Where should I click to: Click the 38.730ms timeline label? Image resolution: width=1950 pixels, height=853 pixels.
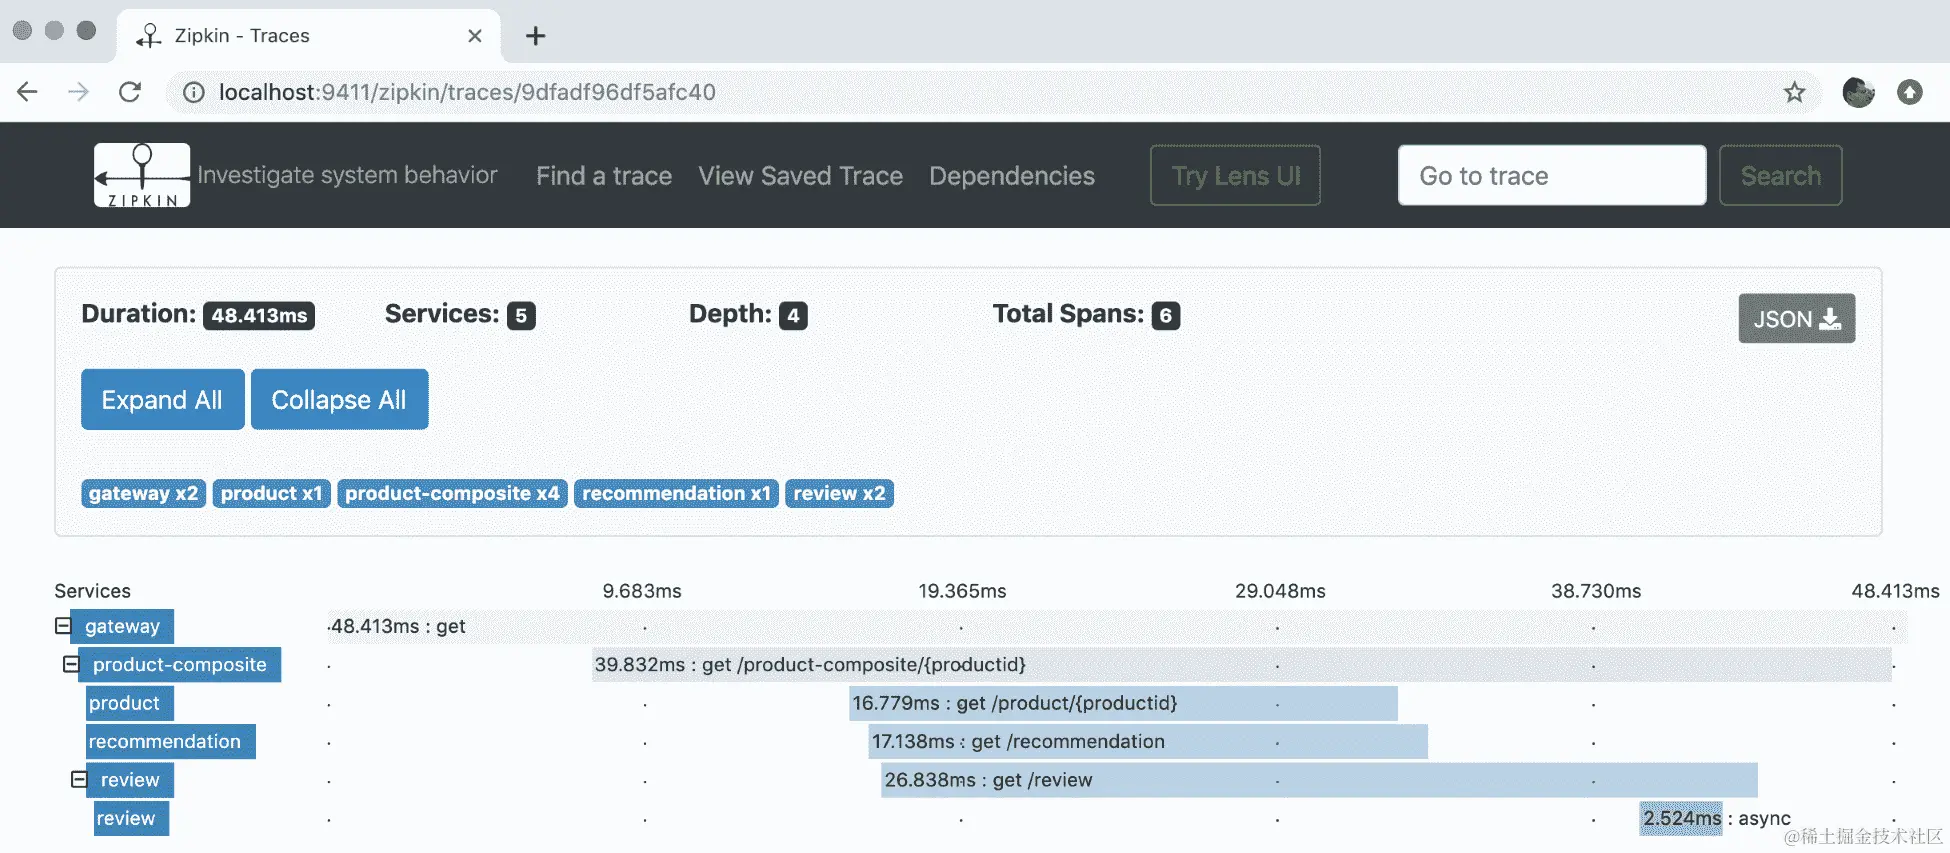pyautogui.click(x=1596, y=591)
